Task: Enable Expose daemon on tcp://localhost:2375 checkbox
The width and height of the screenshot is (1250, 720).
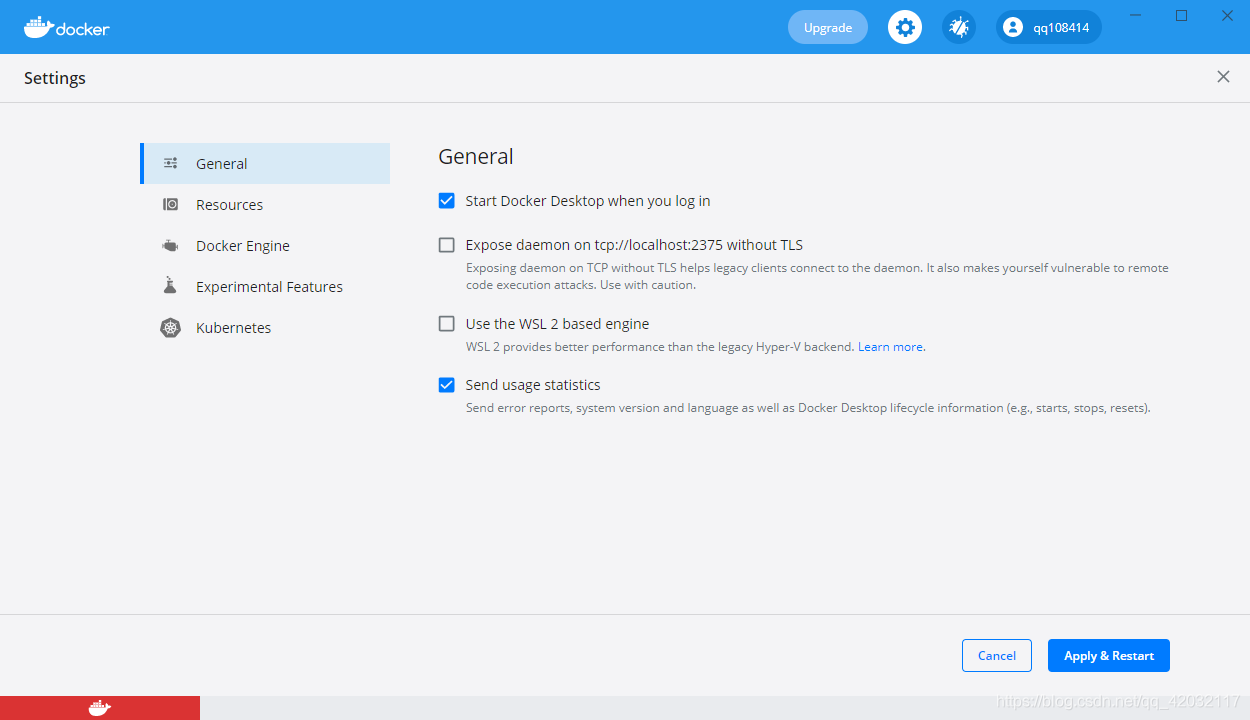Action: tap(447, 245)
